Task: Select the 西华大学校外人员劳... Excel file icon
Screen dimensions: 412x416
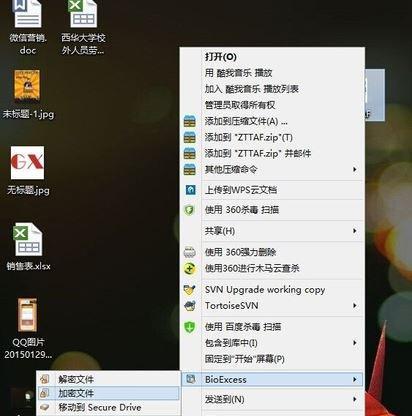Action: [83, 14]
